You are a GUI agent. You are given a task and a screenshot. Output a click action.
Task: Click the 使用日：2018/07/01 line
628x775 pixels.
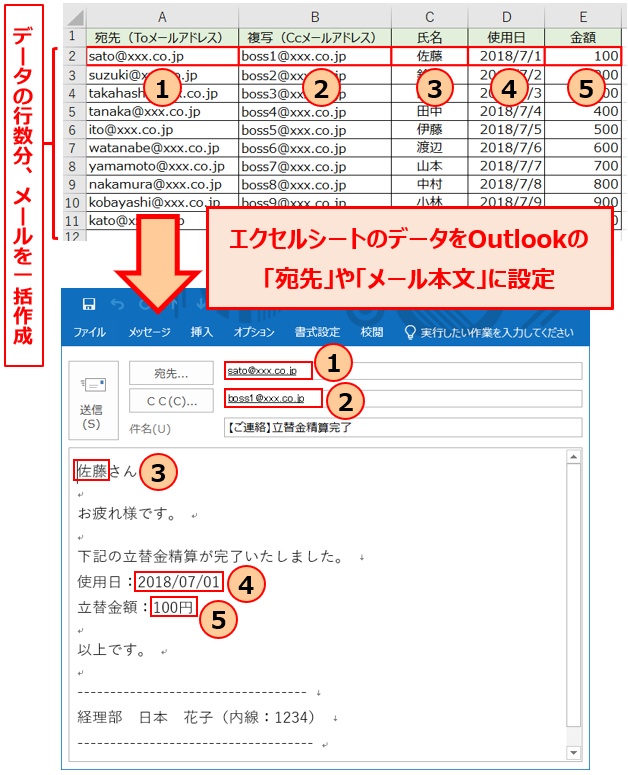tap(149, 582)
